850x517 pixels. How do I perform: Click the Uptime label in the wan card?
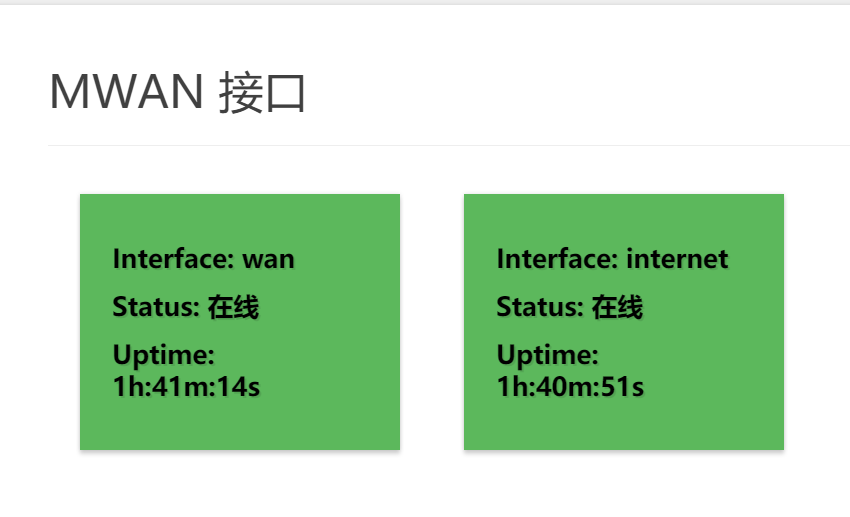pos(164,355)
